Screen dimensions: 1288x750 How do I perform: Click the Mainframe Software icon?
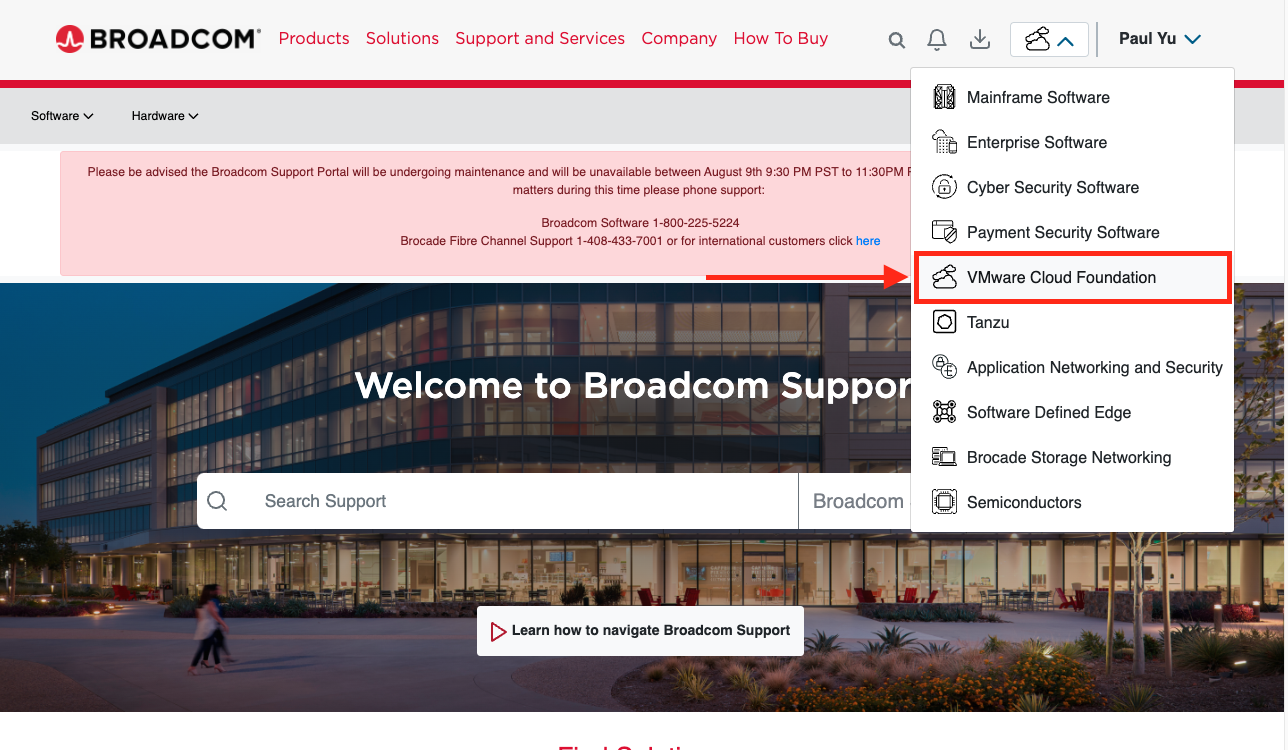tap(944, 97)
